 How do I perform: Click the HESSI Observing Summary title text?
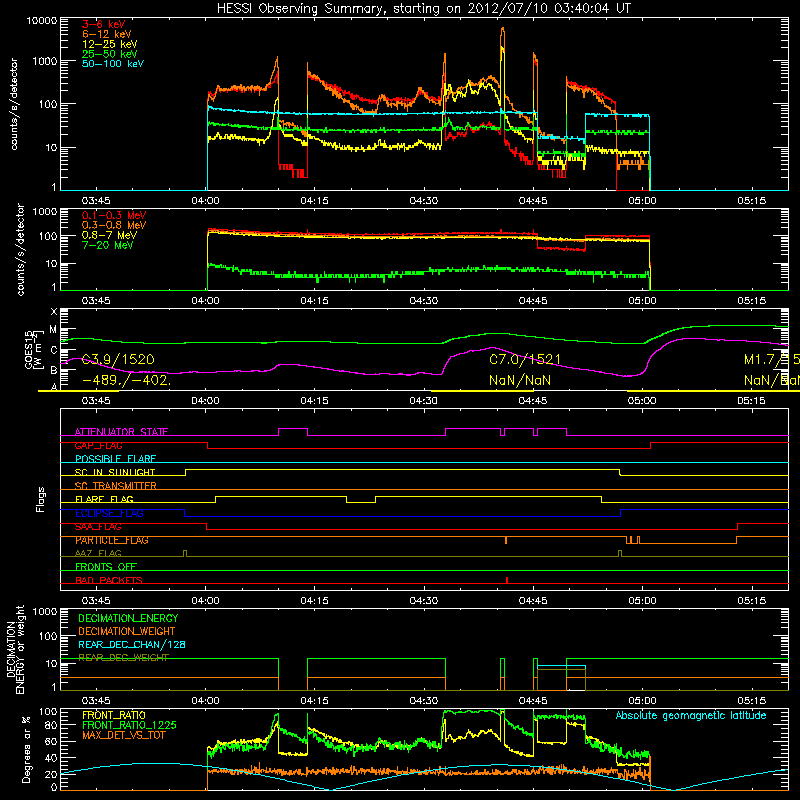pyautogui.click(x=424, y=8)
